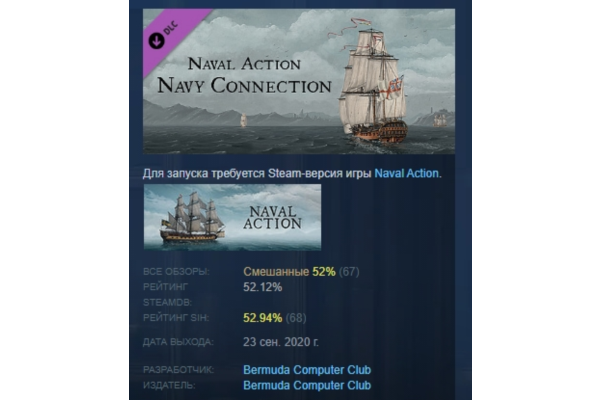Click the ДАТА ВЫХОДА label
The height and width of the screenshot is (400, 600).
[178, 342]
